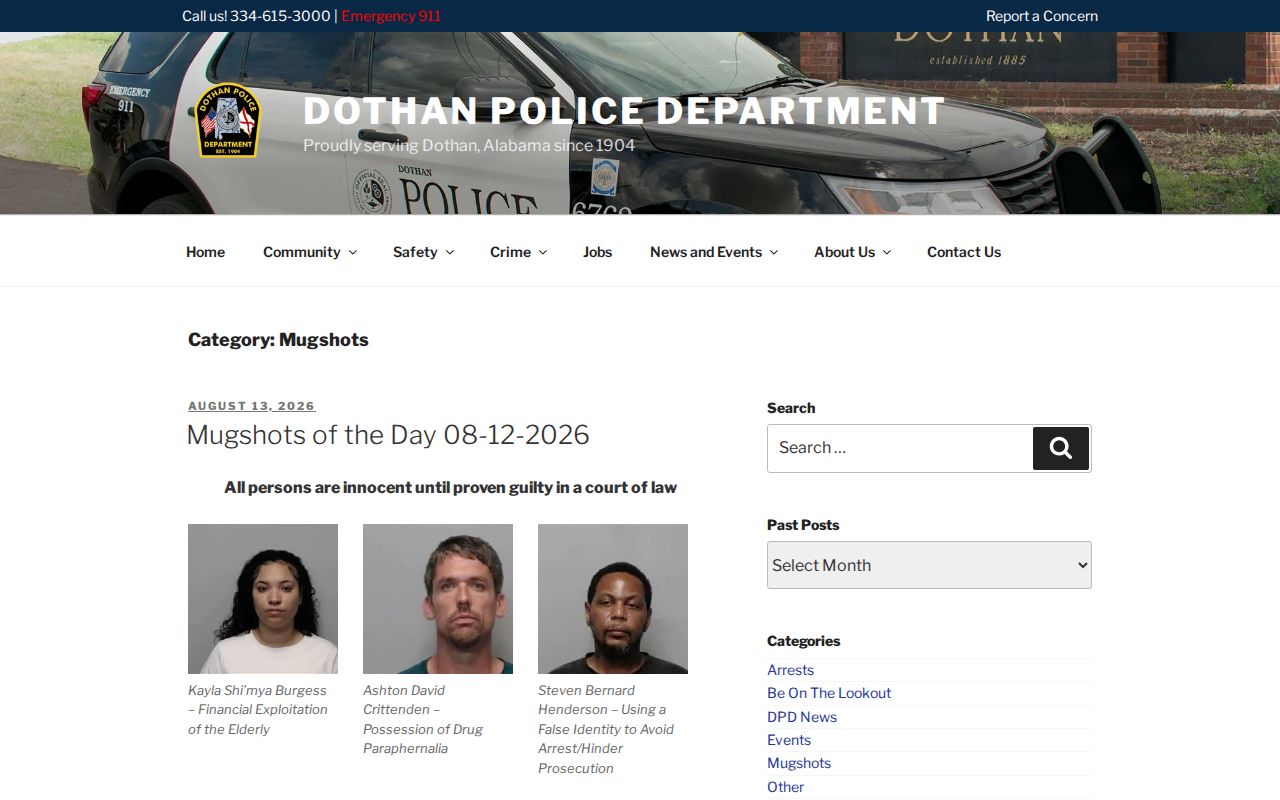
Task: Click the phone number 334-615-3000
Action: click(x=280, y=16)
